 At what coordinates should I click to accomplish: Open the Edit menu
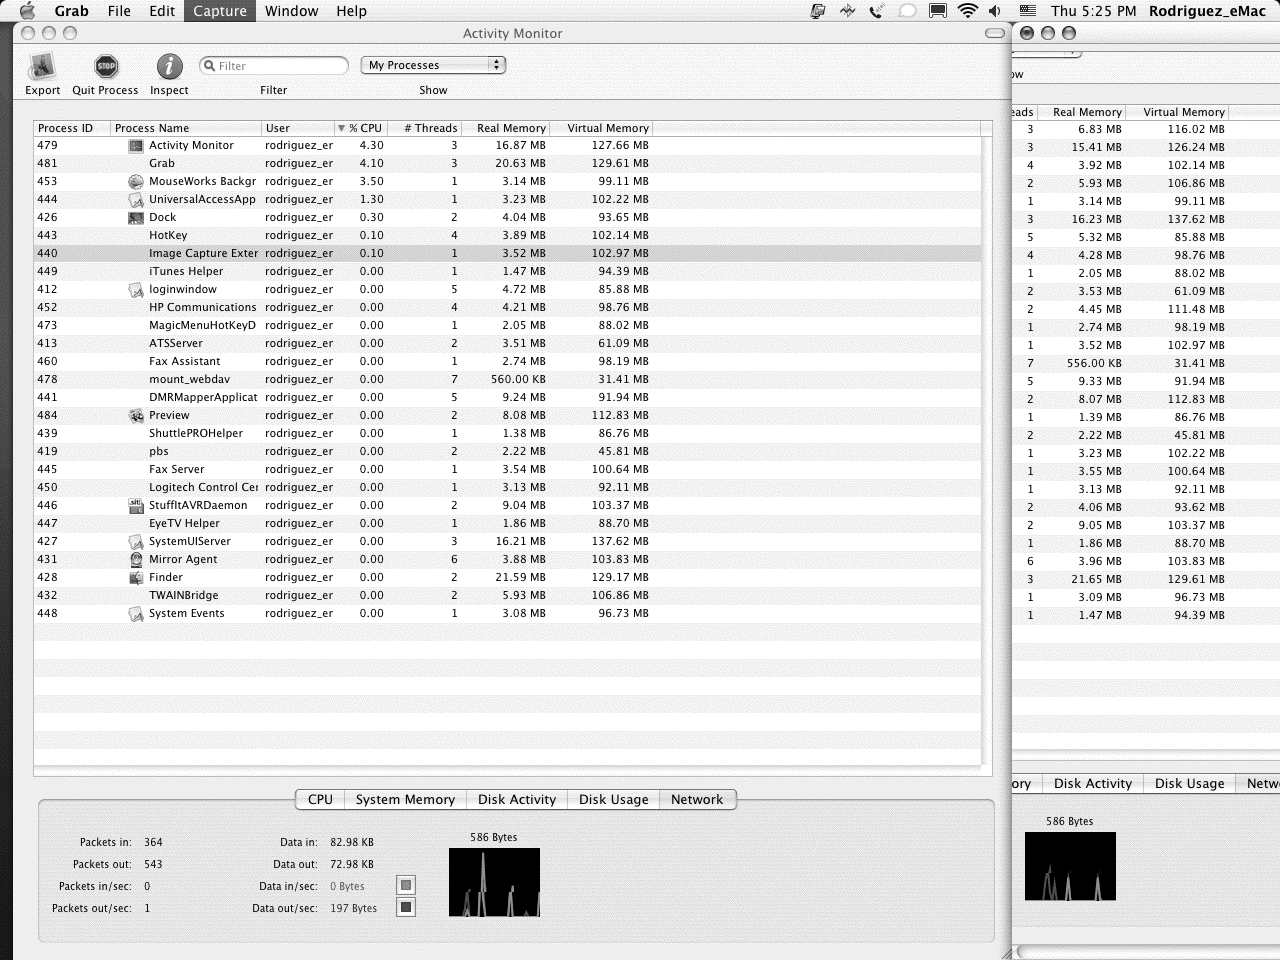162,11
